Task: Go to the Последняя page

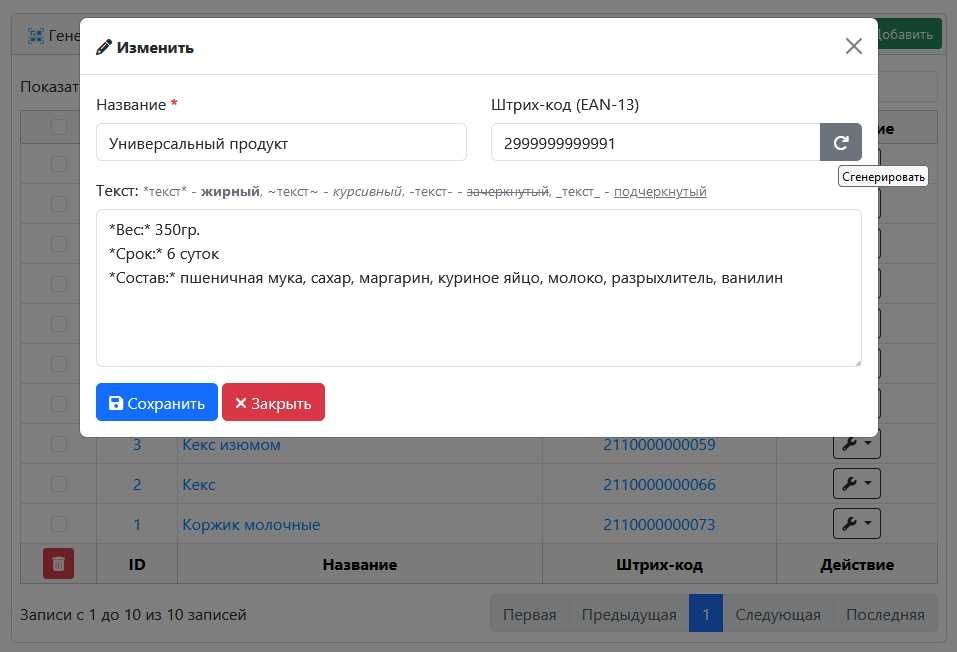Action: tap(885, 614)
